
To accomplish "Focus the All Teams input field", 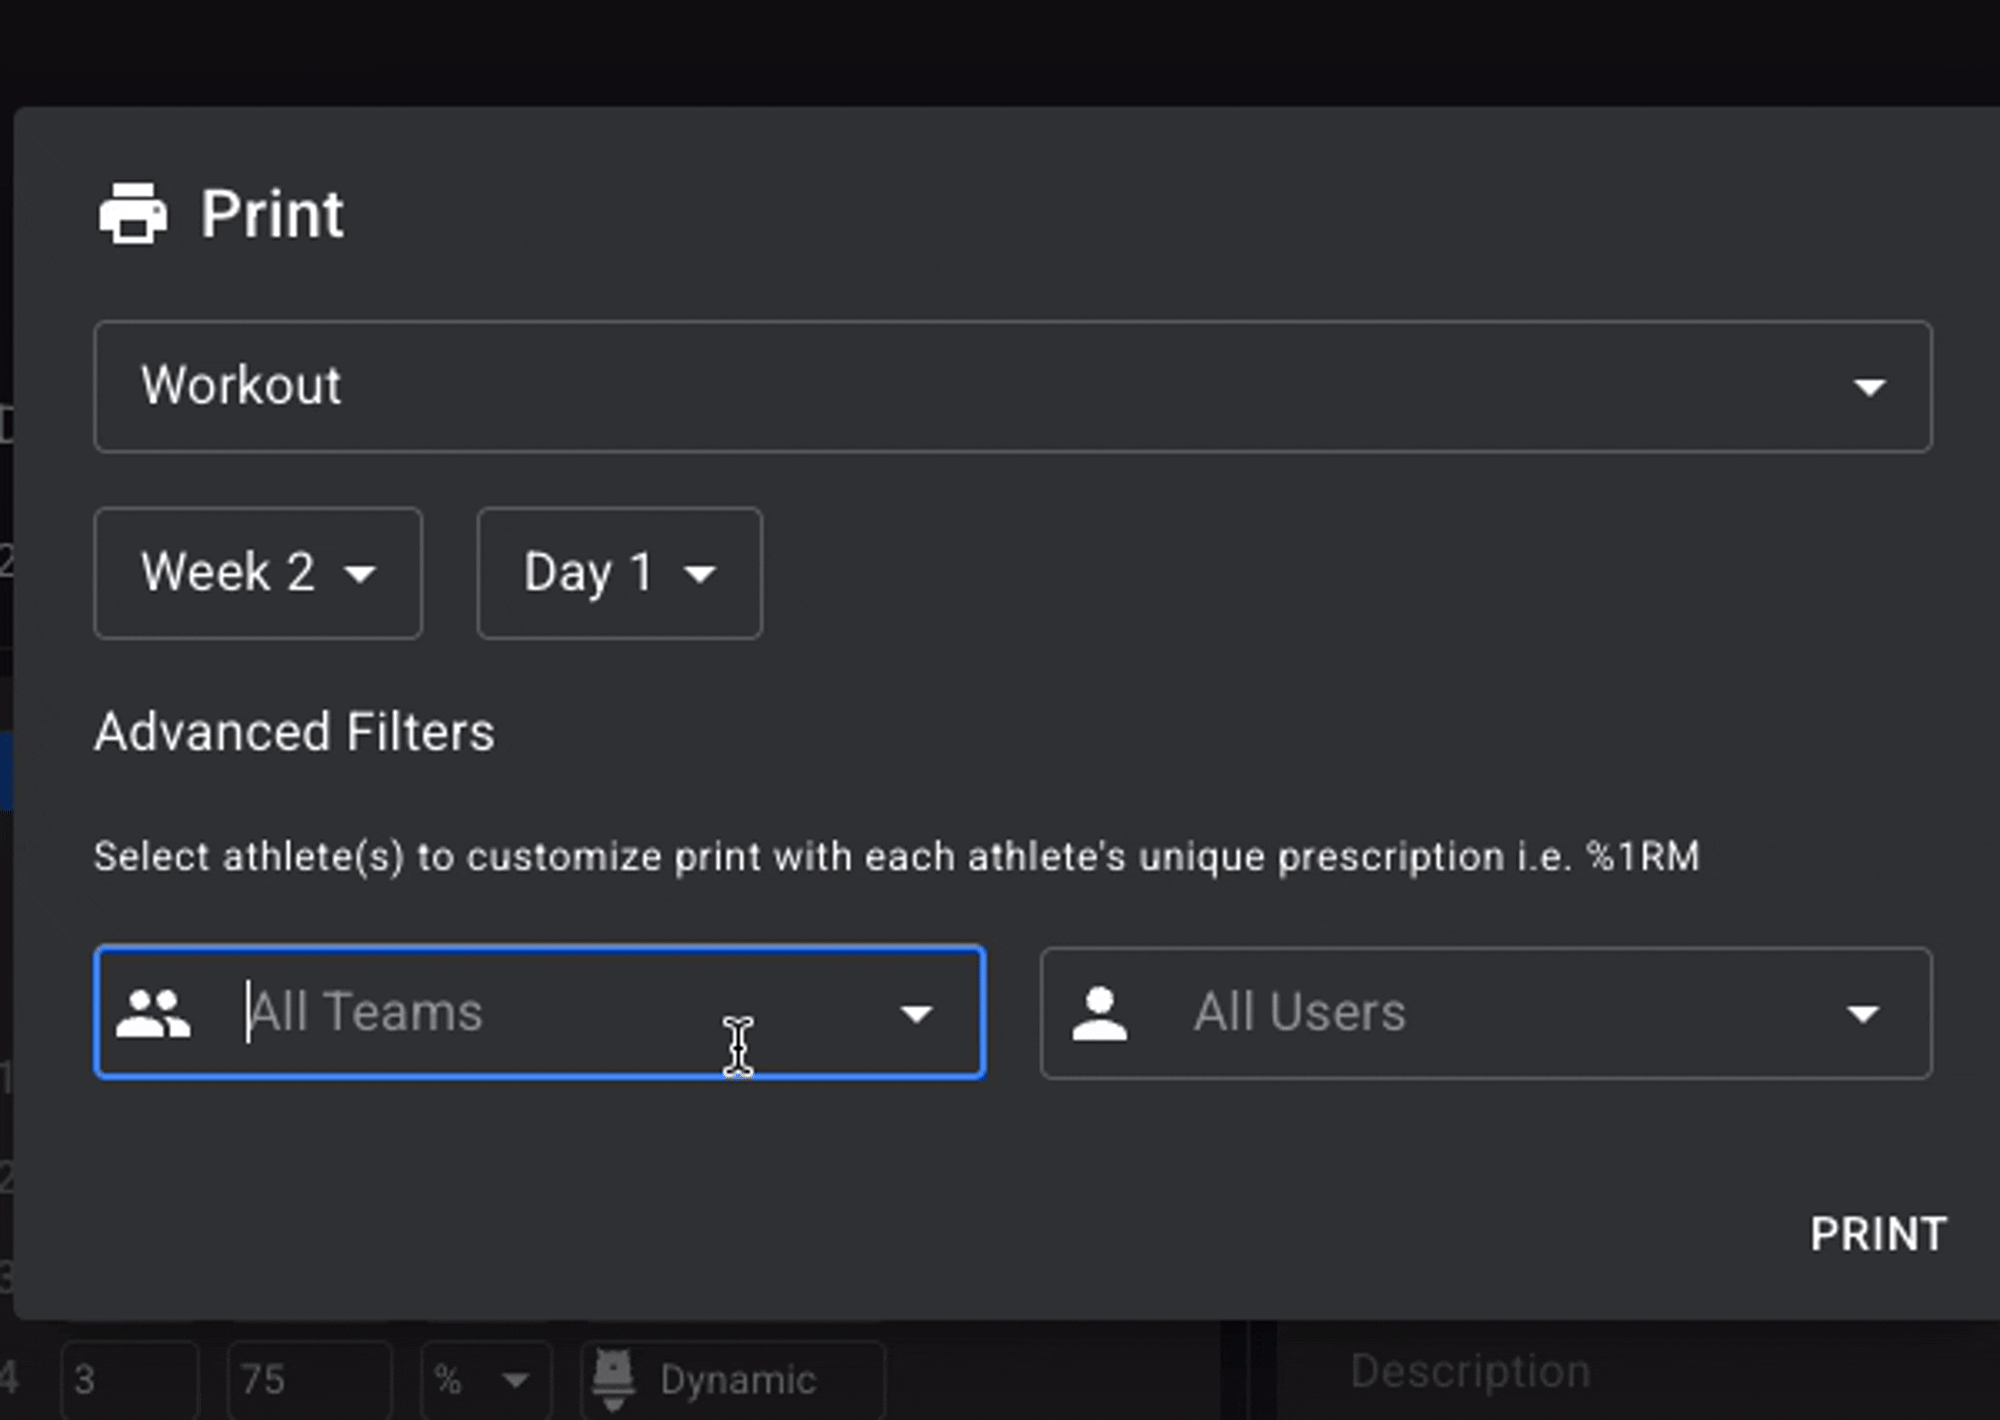I will 540,1012.
